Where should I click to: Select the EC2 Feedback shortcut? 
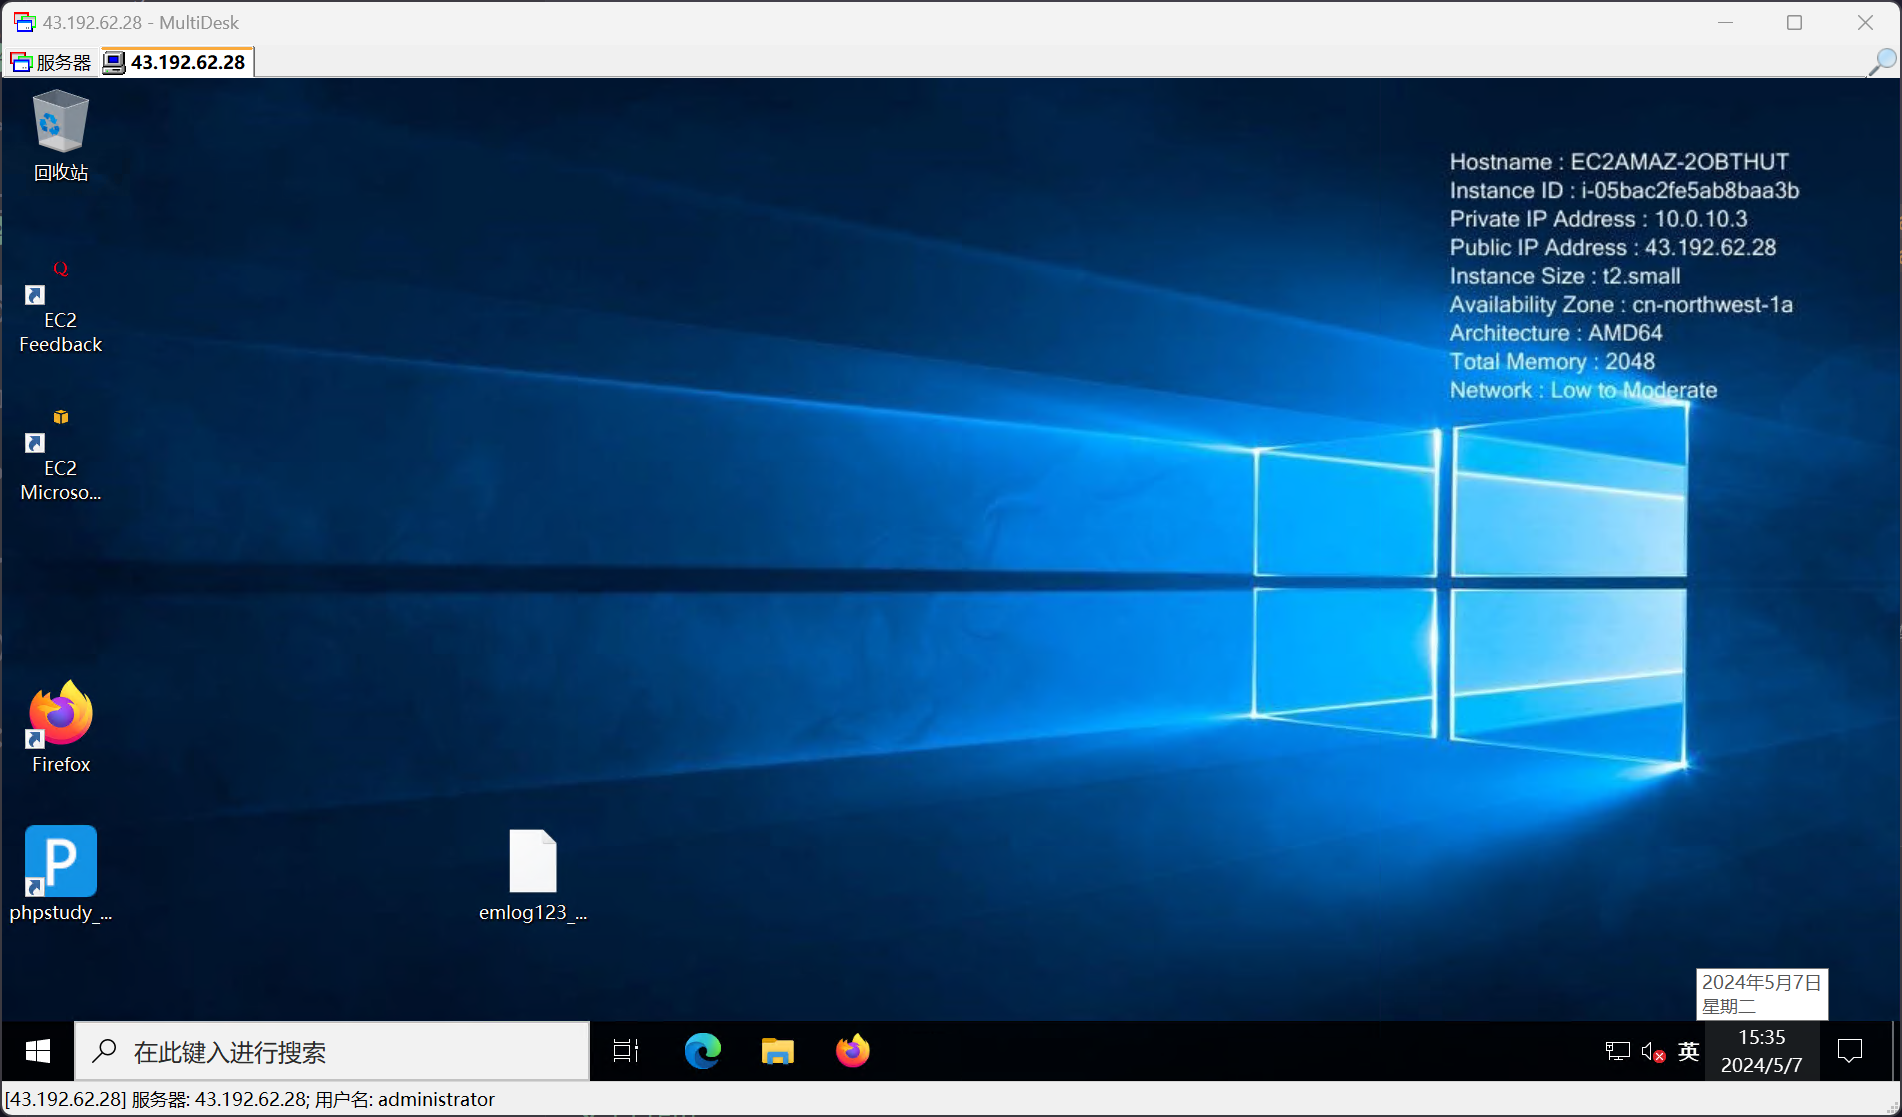(60, 306)
